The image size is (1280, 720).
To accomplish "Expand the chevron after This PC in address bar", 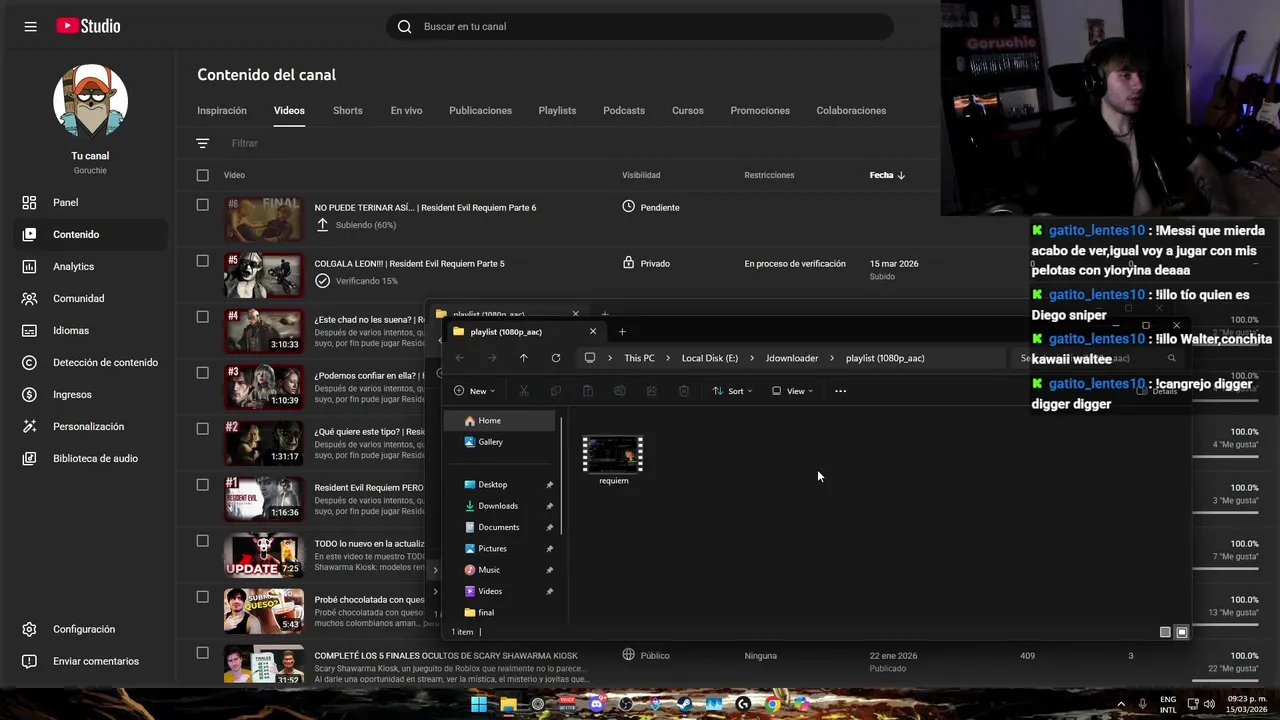I will click(668, 358).
